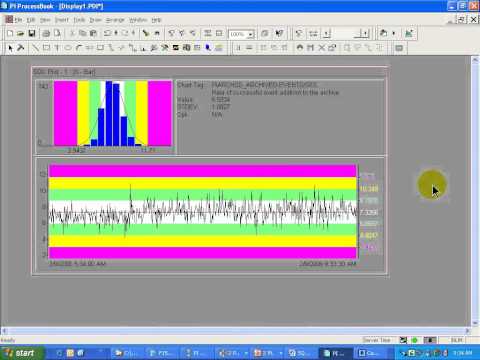Click the clock in the system tray
480x360 pixels.
463,353
